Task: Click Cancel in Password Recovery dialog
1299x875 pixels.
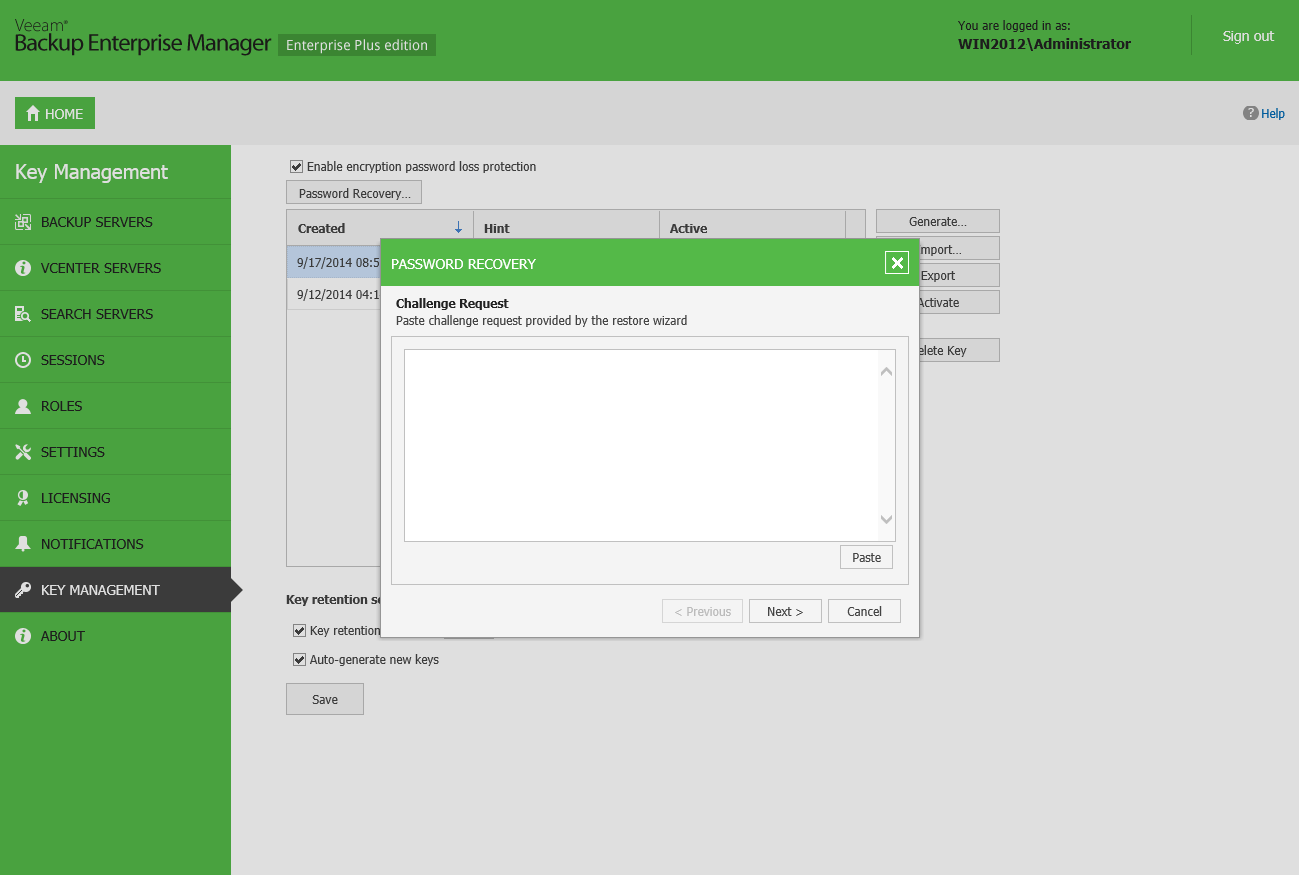Action: coord(864,611)
